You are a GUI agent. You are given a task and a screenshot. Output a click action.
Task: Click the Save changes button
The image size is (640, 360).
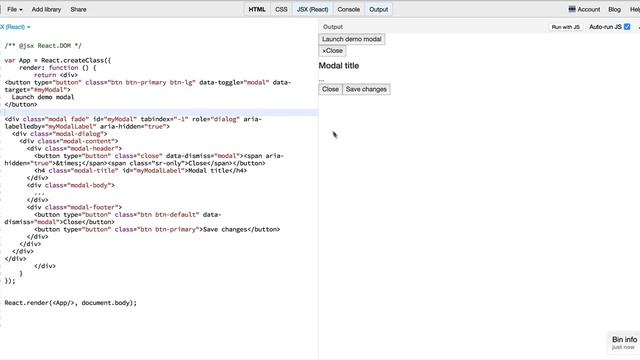[366, 89]
